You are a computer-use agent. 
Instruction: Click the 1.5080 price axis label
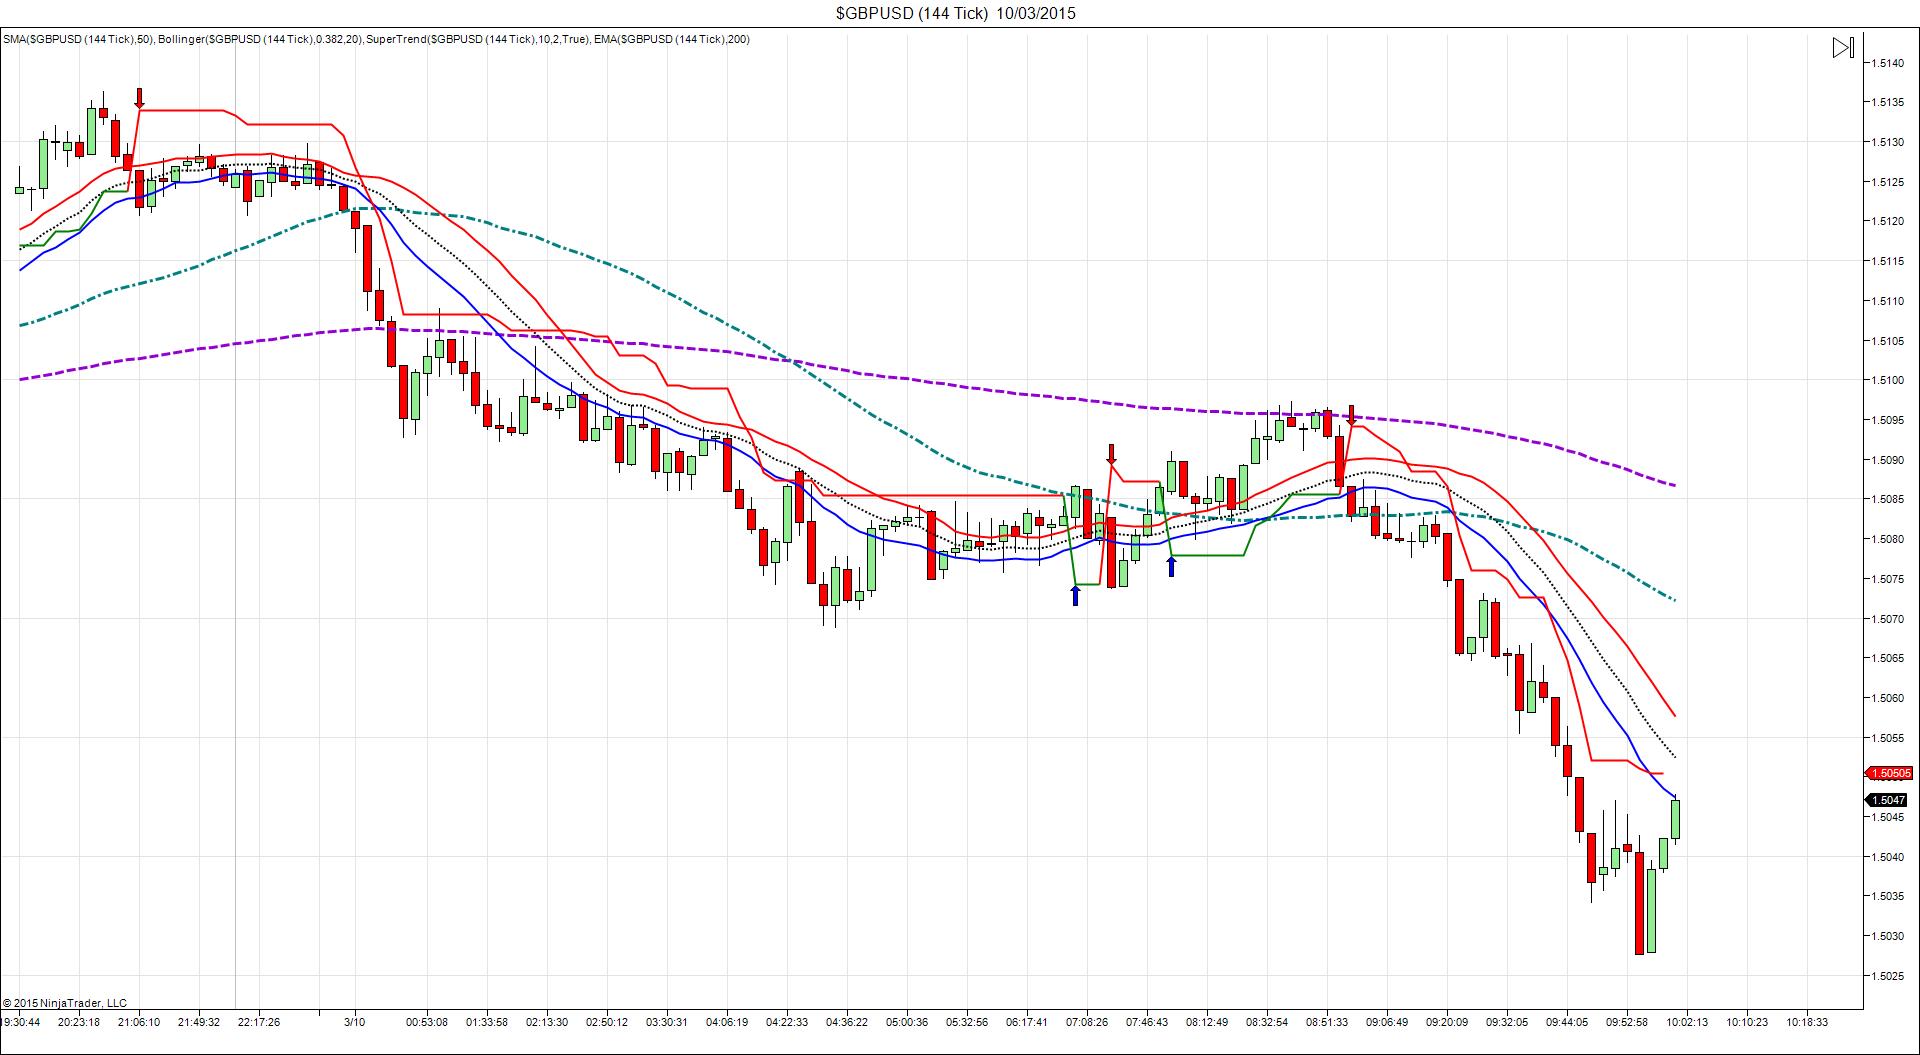[x=1887, y=539]
